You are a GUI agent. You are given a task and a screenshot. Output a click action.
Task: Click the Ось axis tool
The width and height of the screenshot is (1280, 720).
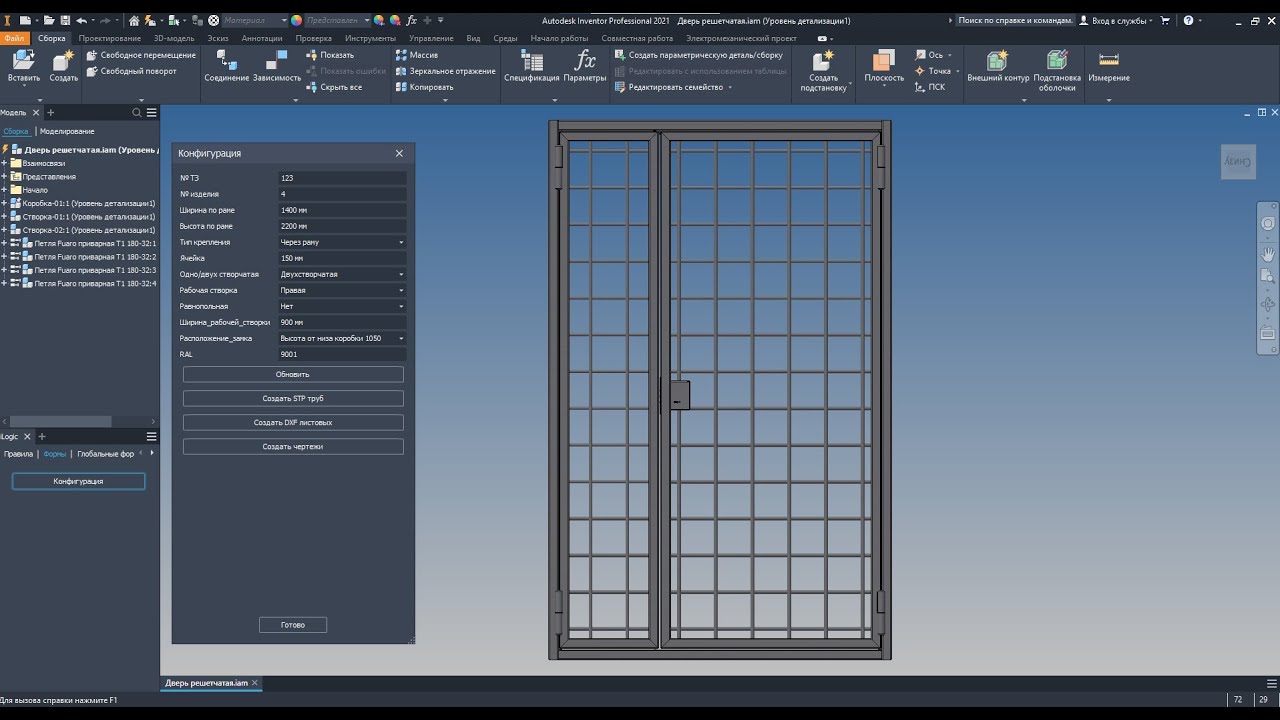[x=929, y=55]
